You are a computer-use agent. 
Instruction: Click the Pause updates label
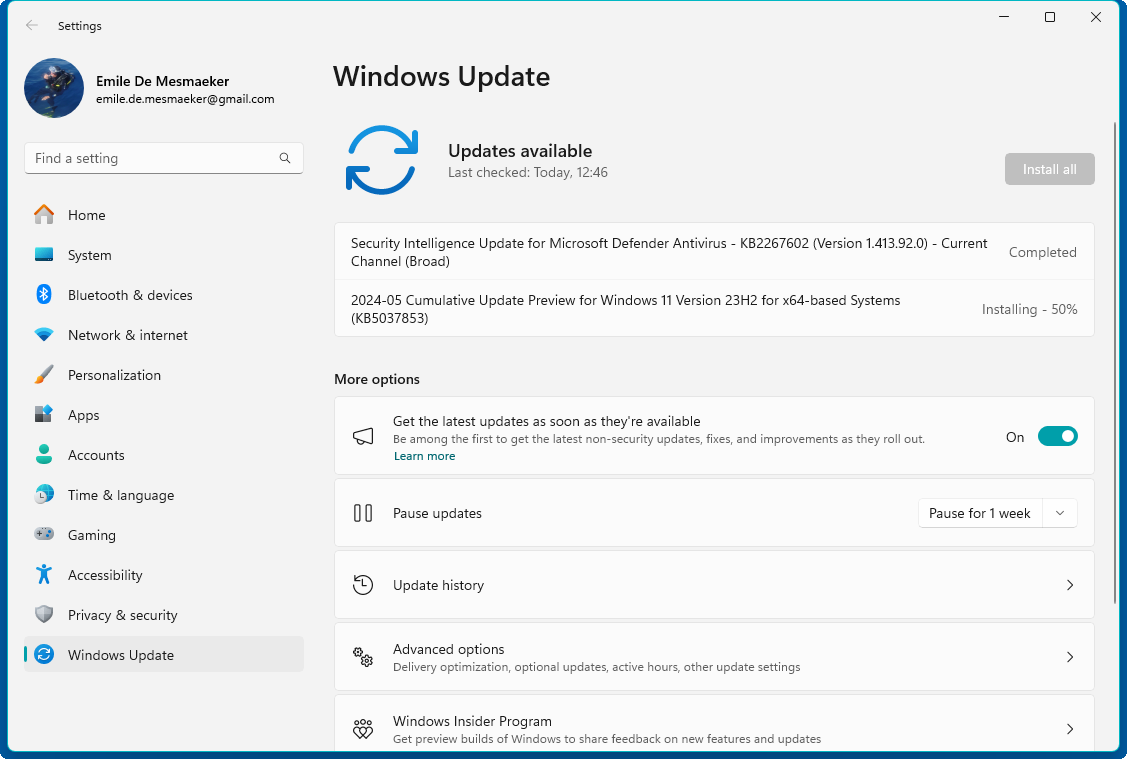pyautogui.click(x=437, y=513)
